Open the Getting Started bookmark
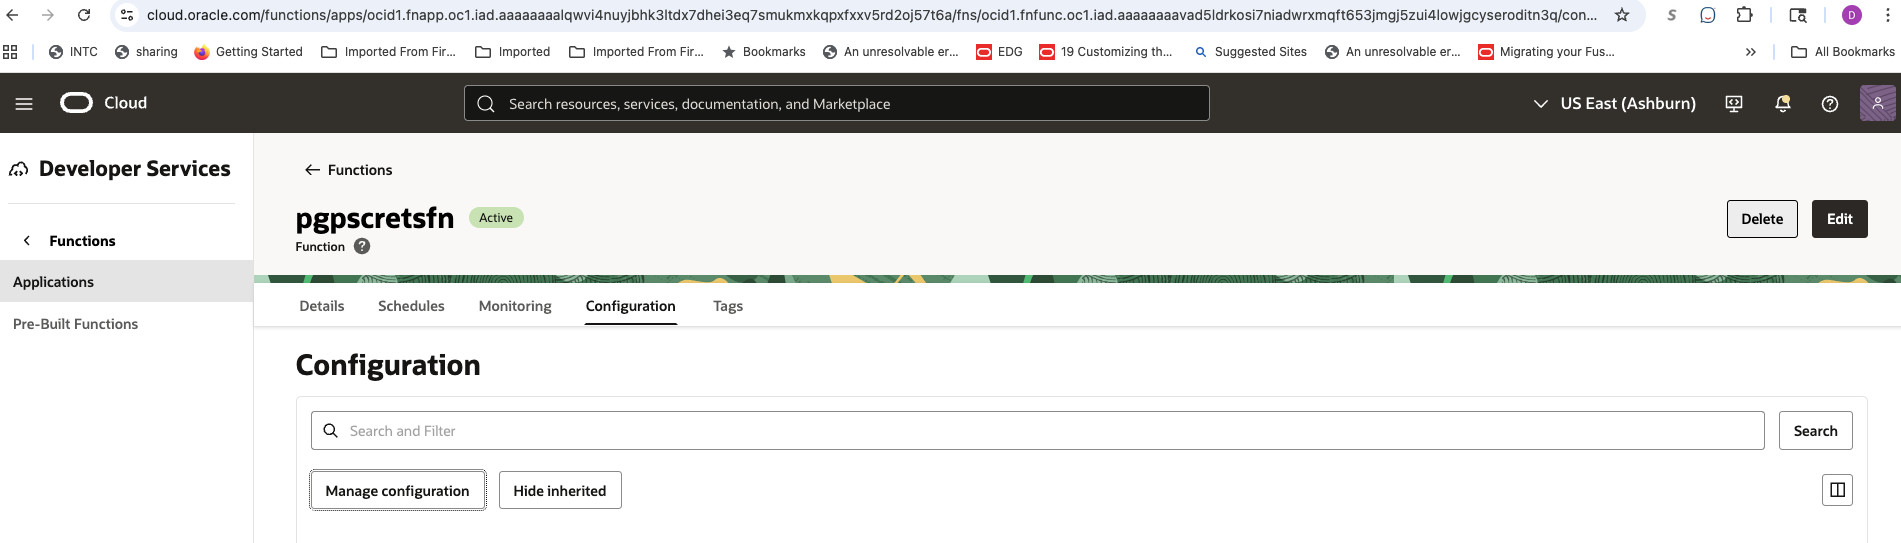1901x543 pixels. click(x=248, y=52)
